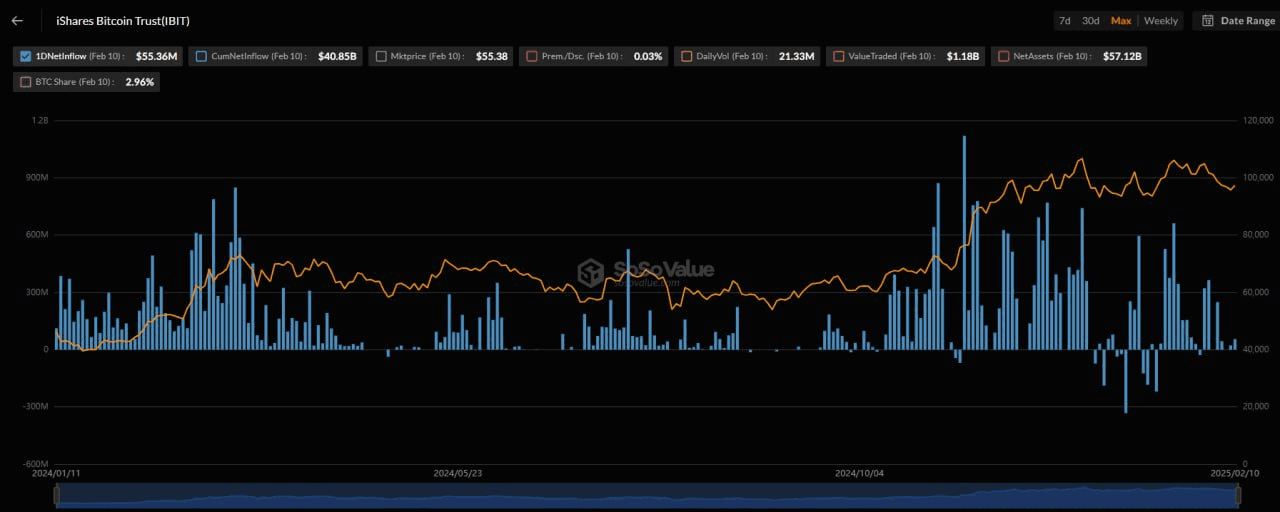Click the middle of the bottom range navigator
The height and width of the screenshot is (512, 1280).
(647, 495)
